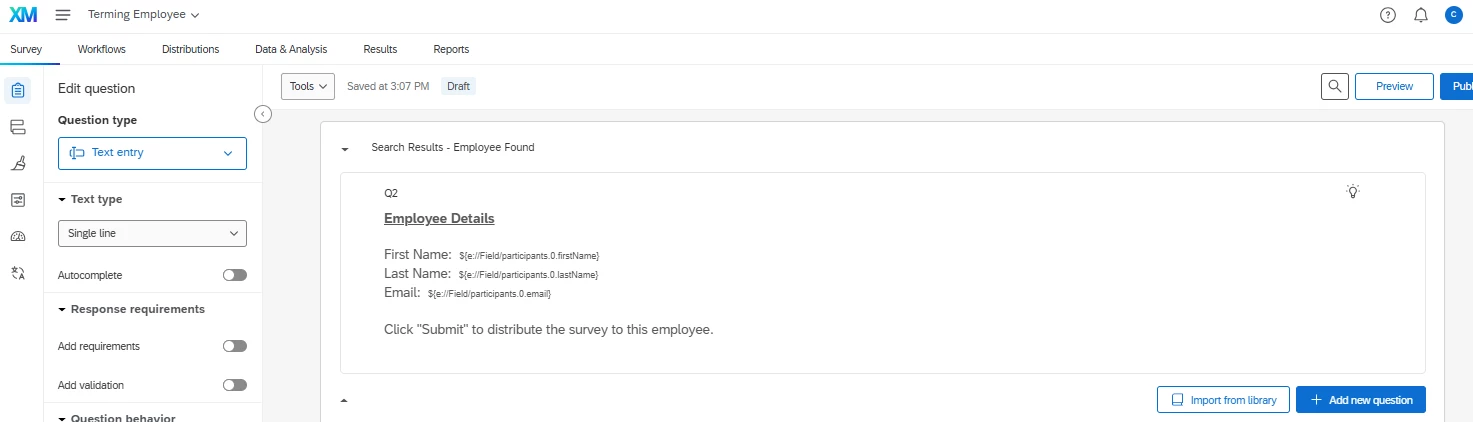Open Look and feel paintbrush icon
The width and height of the screenshot is (1473, 422).
(x=17, y=163)
